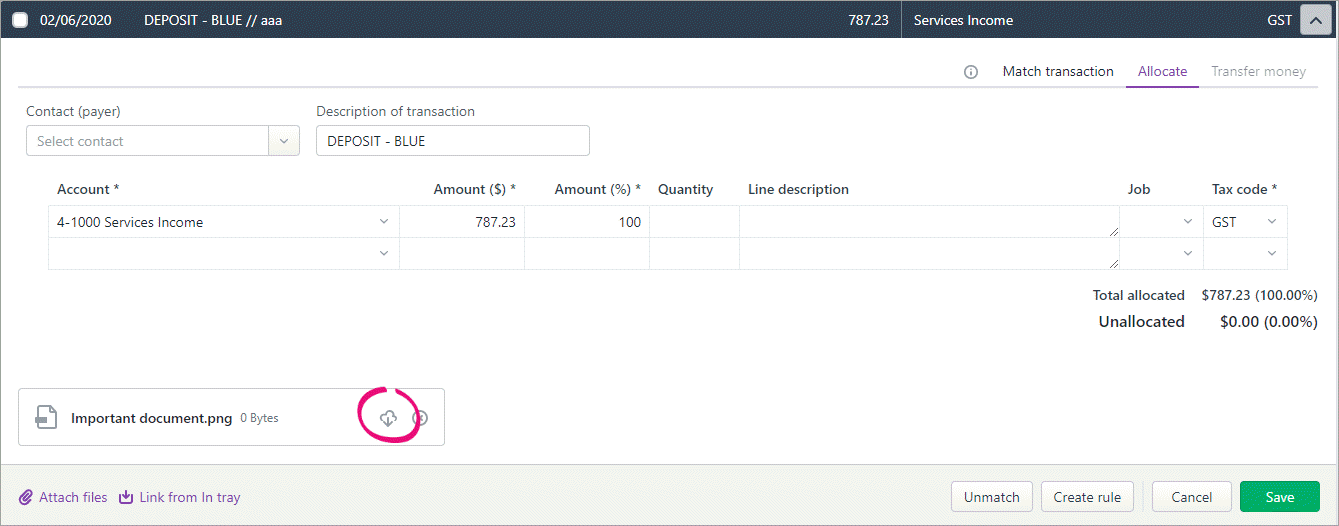Click the Unmatch button

(x=992, y=497)
